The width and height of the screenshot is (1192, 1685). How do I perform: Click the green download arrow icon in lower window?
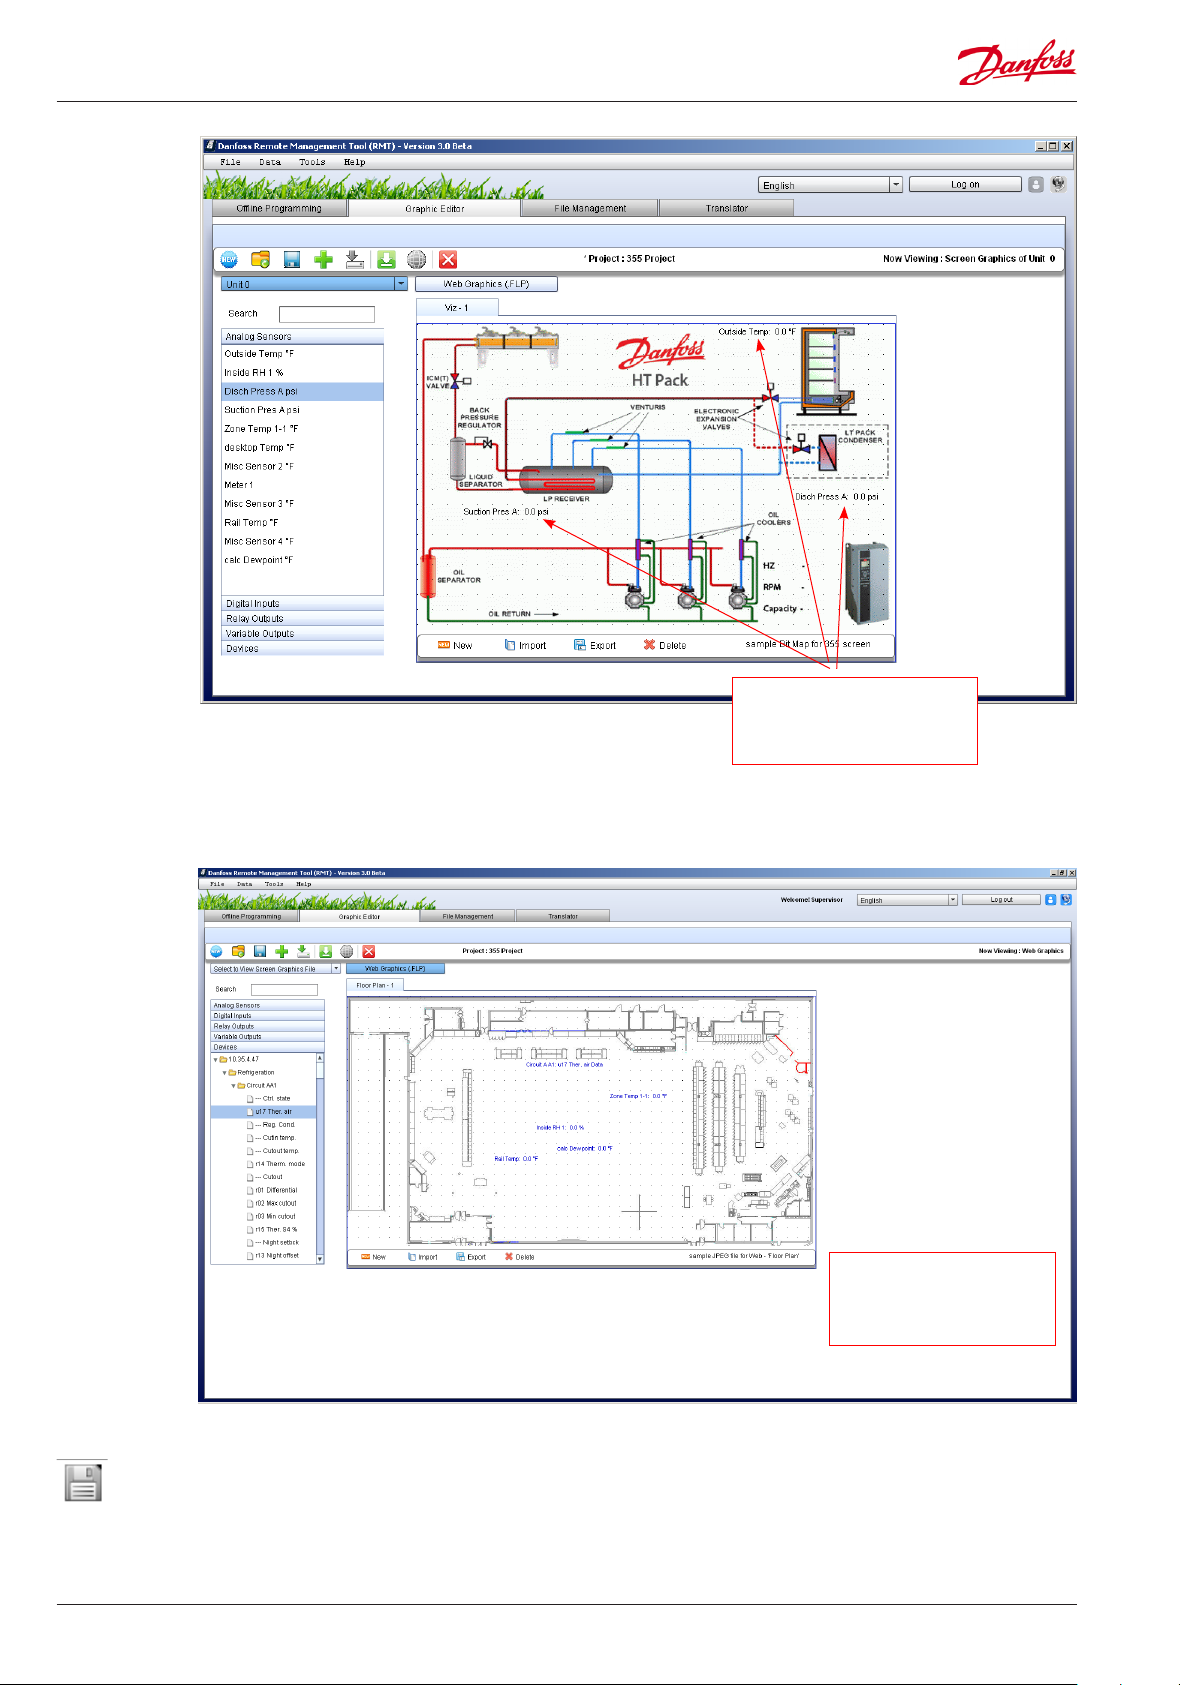pyautogui.click(x=325, y=951)
